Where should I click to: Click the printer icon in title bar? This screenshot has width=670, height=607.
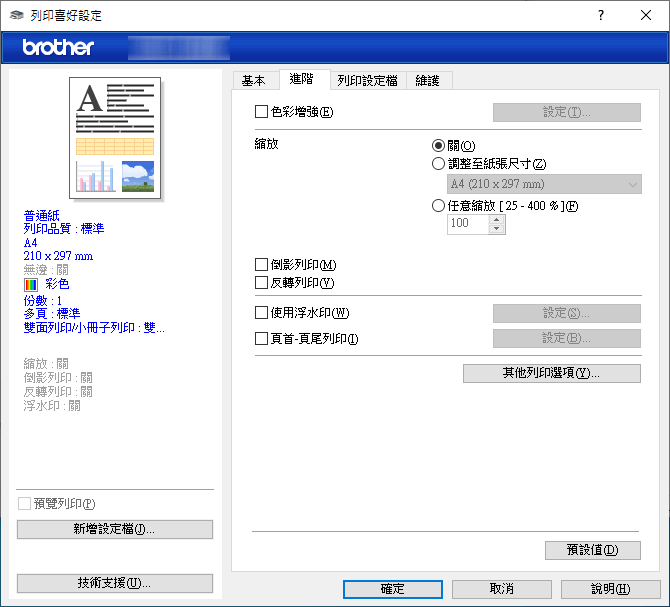[16, 15]
